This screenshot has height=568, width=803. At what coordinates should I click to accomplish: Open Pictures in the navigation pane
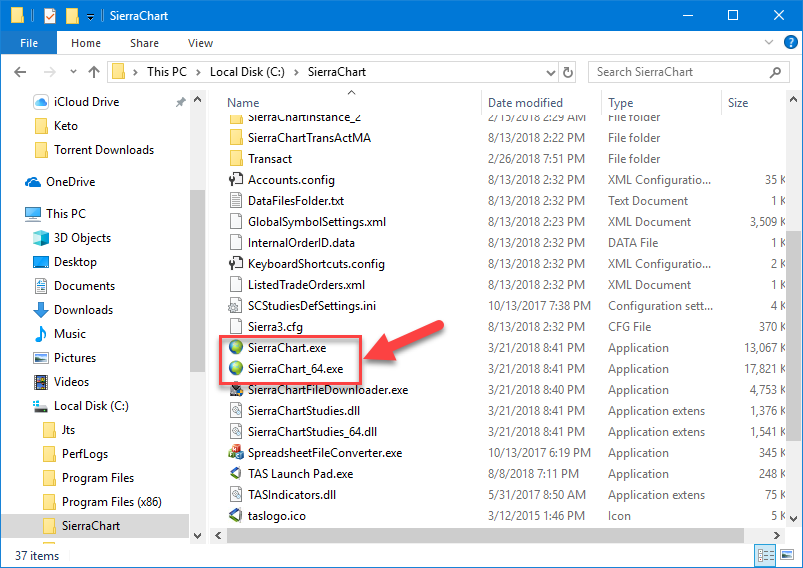[x=75, y=358]
